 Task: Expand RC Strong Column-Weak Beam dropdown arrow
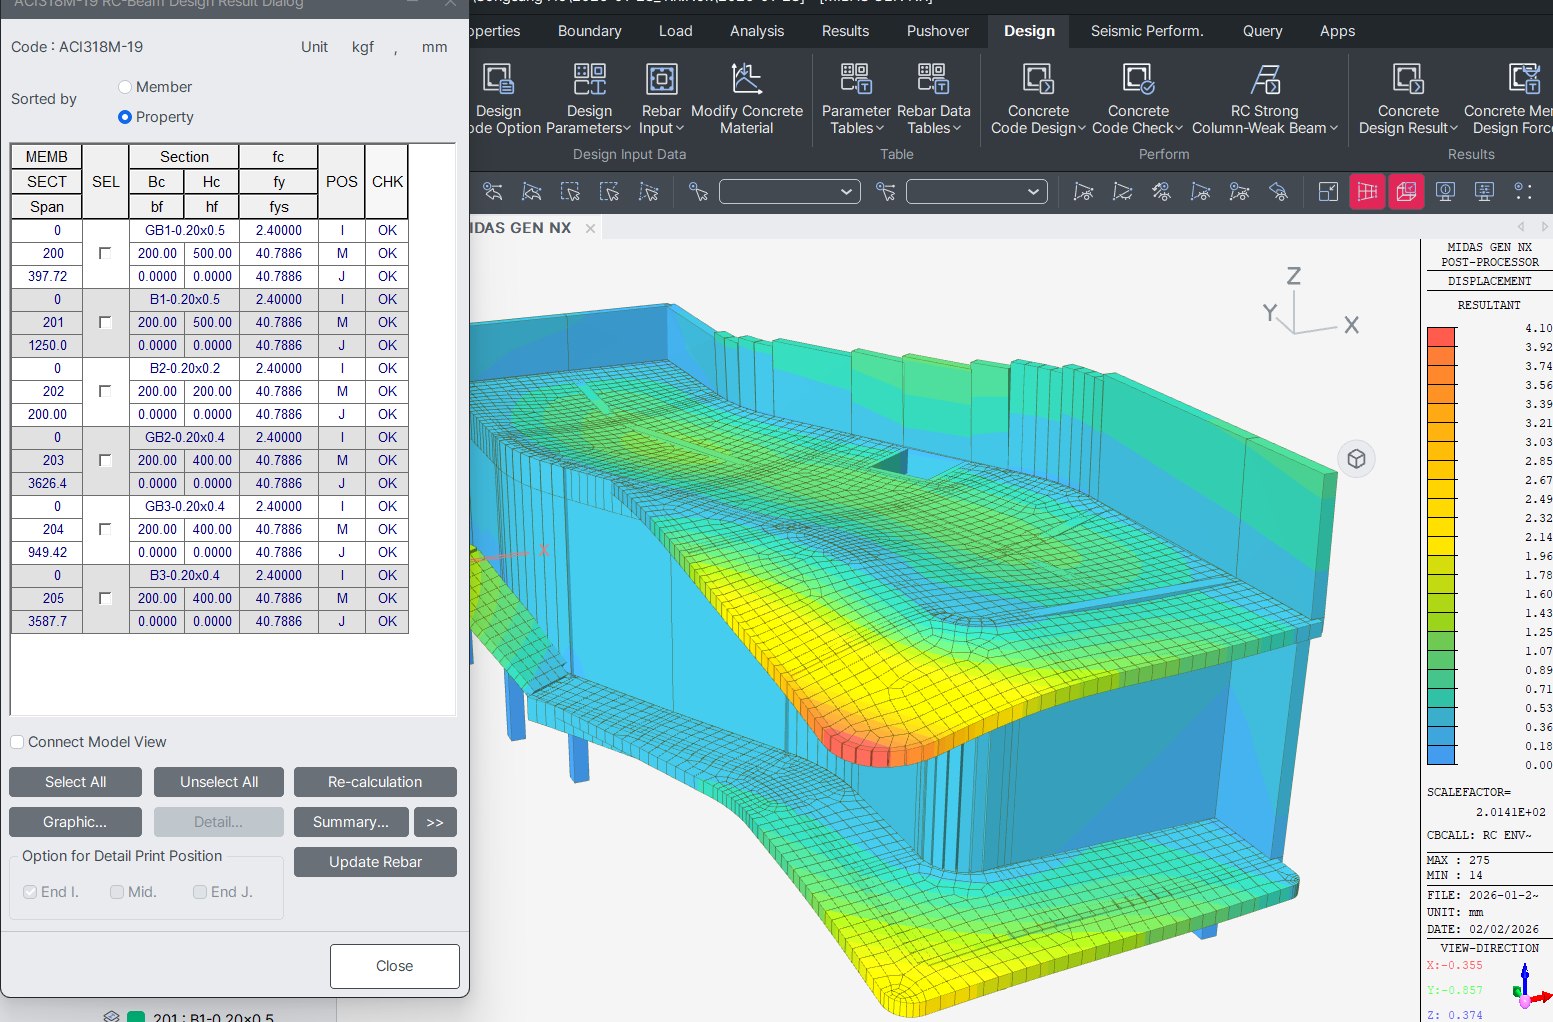[1333, 128]
